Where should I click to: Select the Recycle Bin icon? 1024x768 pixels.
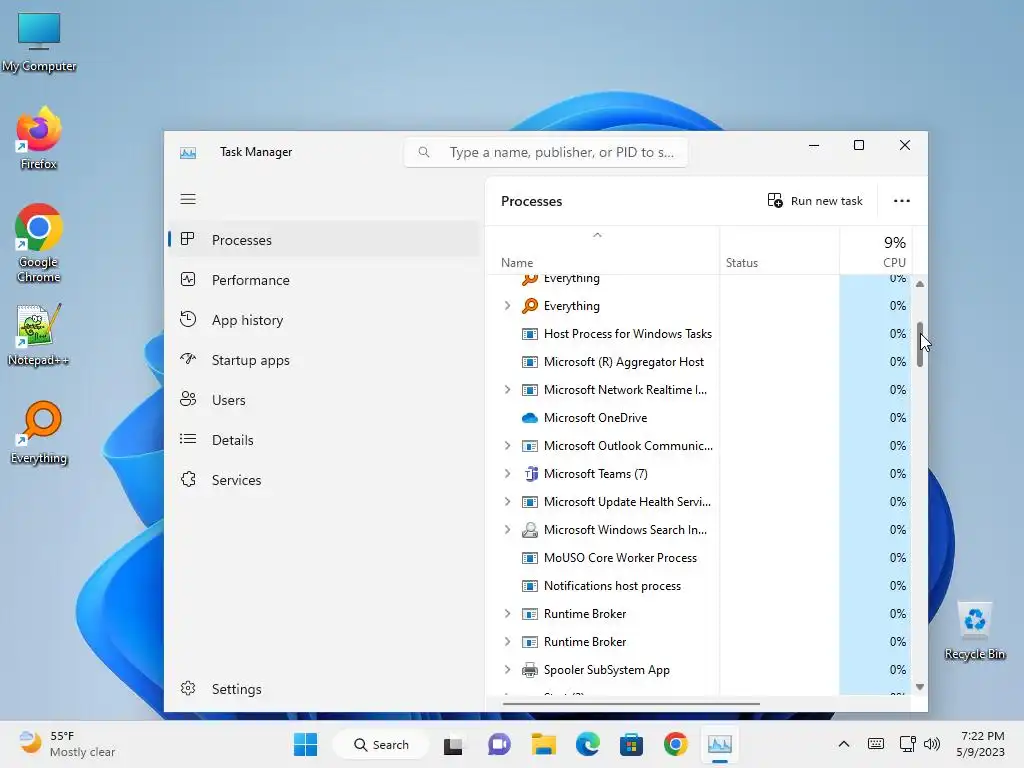(x=975, y=632)
